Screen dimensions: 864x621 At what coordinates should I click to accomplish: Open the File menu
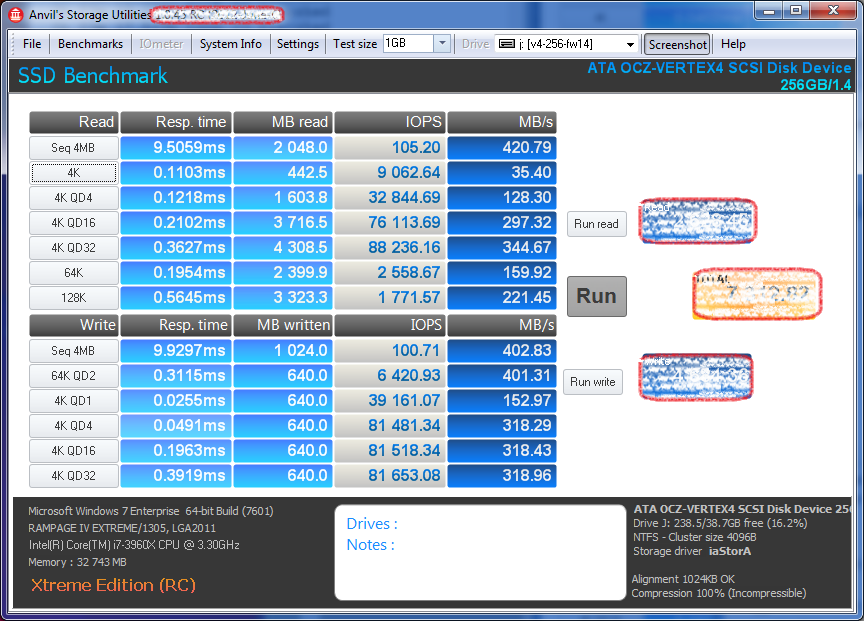(x=32, y=44)
